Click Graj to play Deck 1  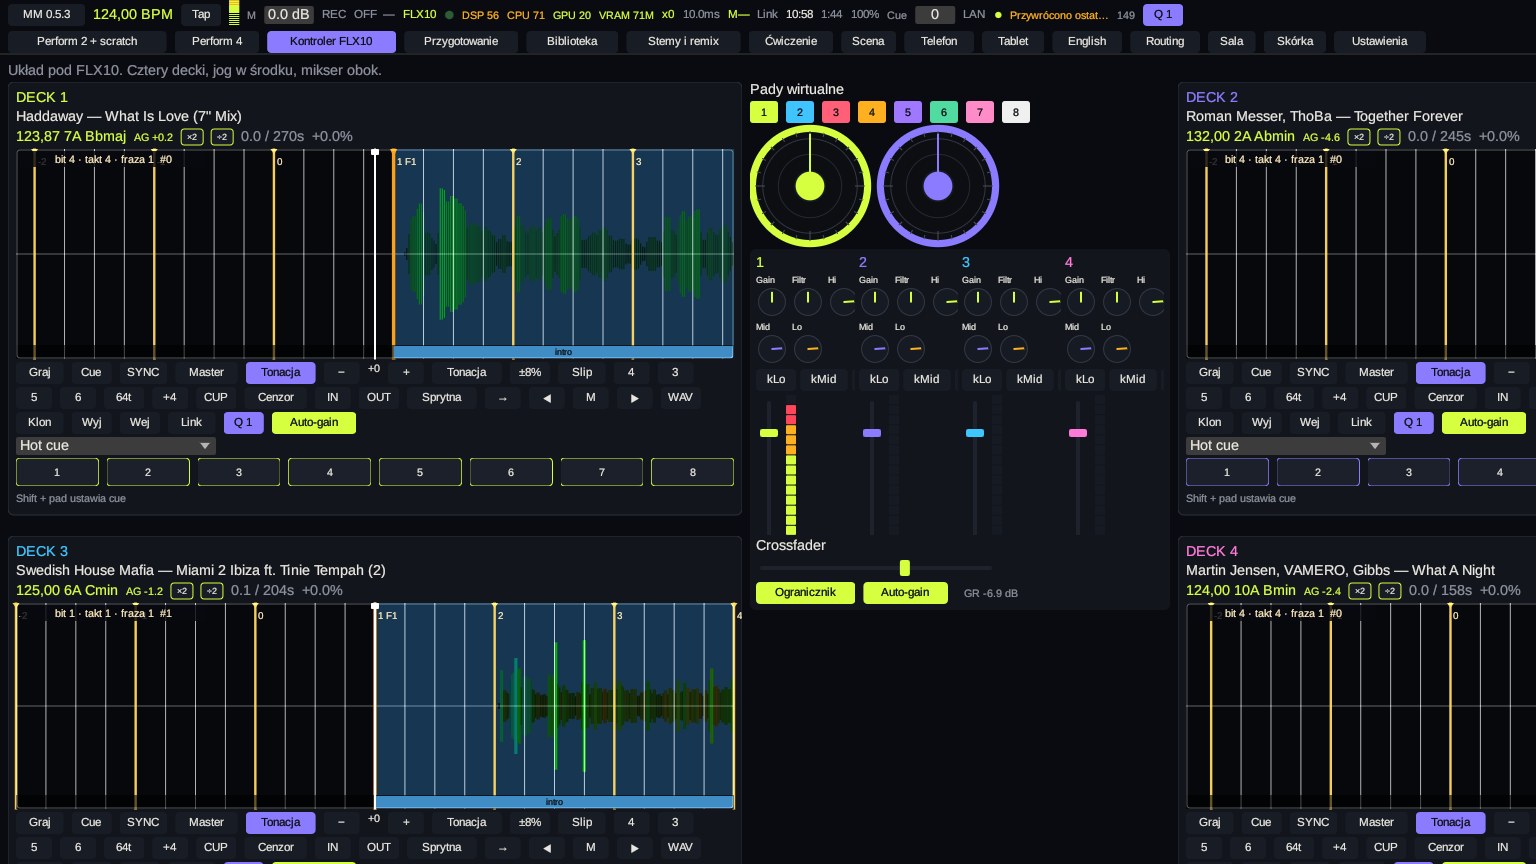click(x=39, y=372)
